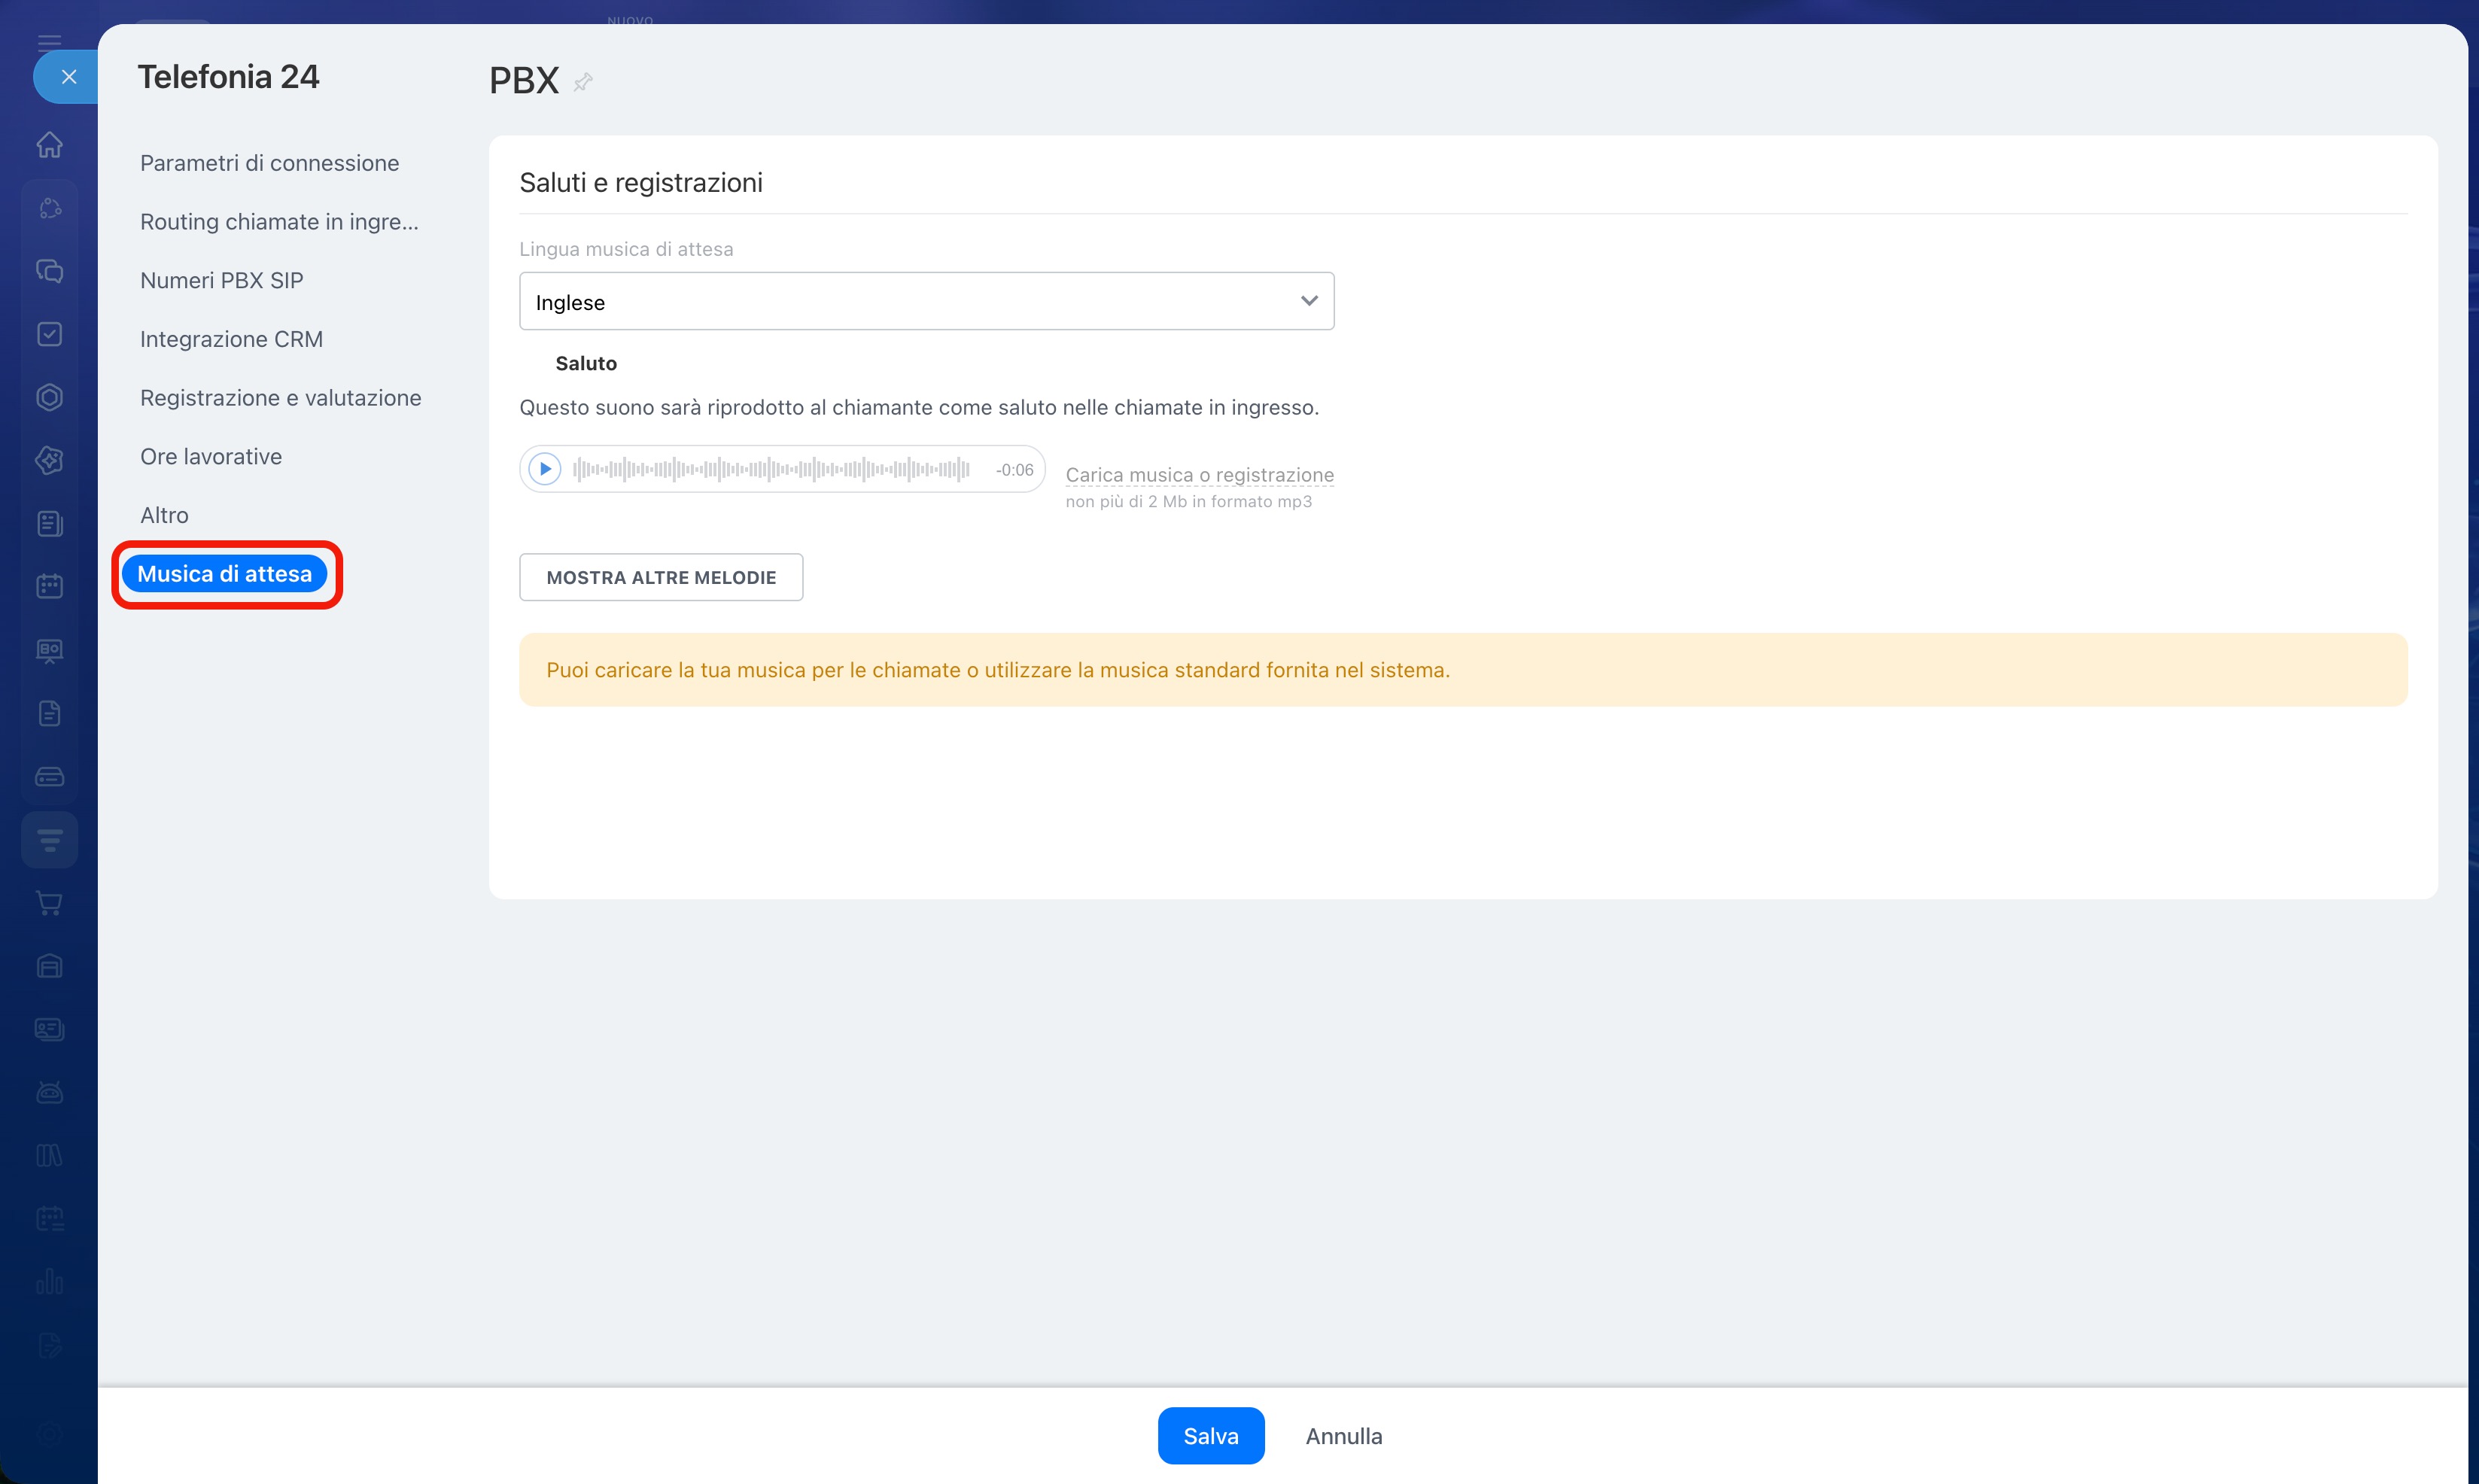Close the Telefonia 24 side panel
Image resolution: width=2479 pixels, height=1484 pixels.
pos(68,77)
